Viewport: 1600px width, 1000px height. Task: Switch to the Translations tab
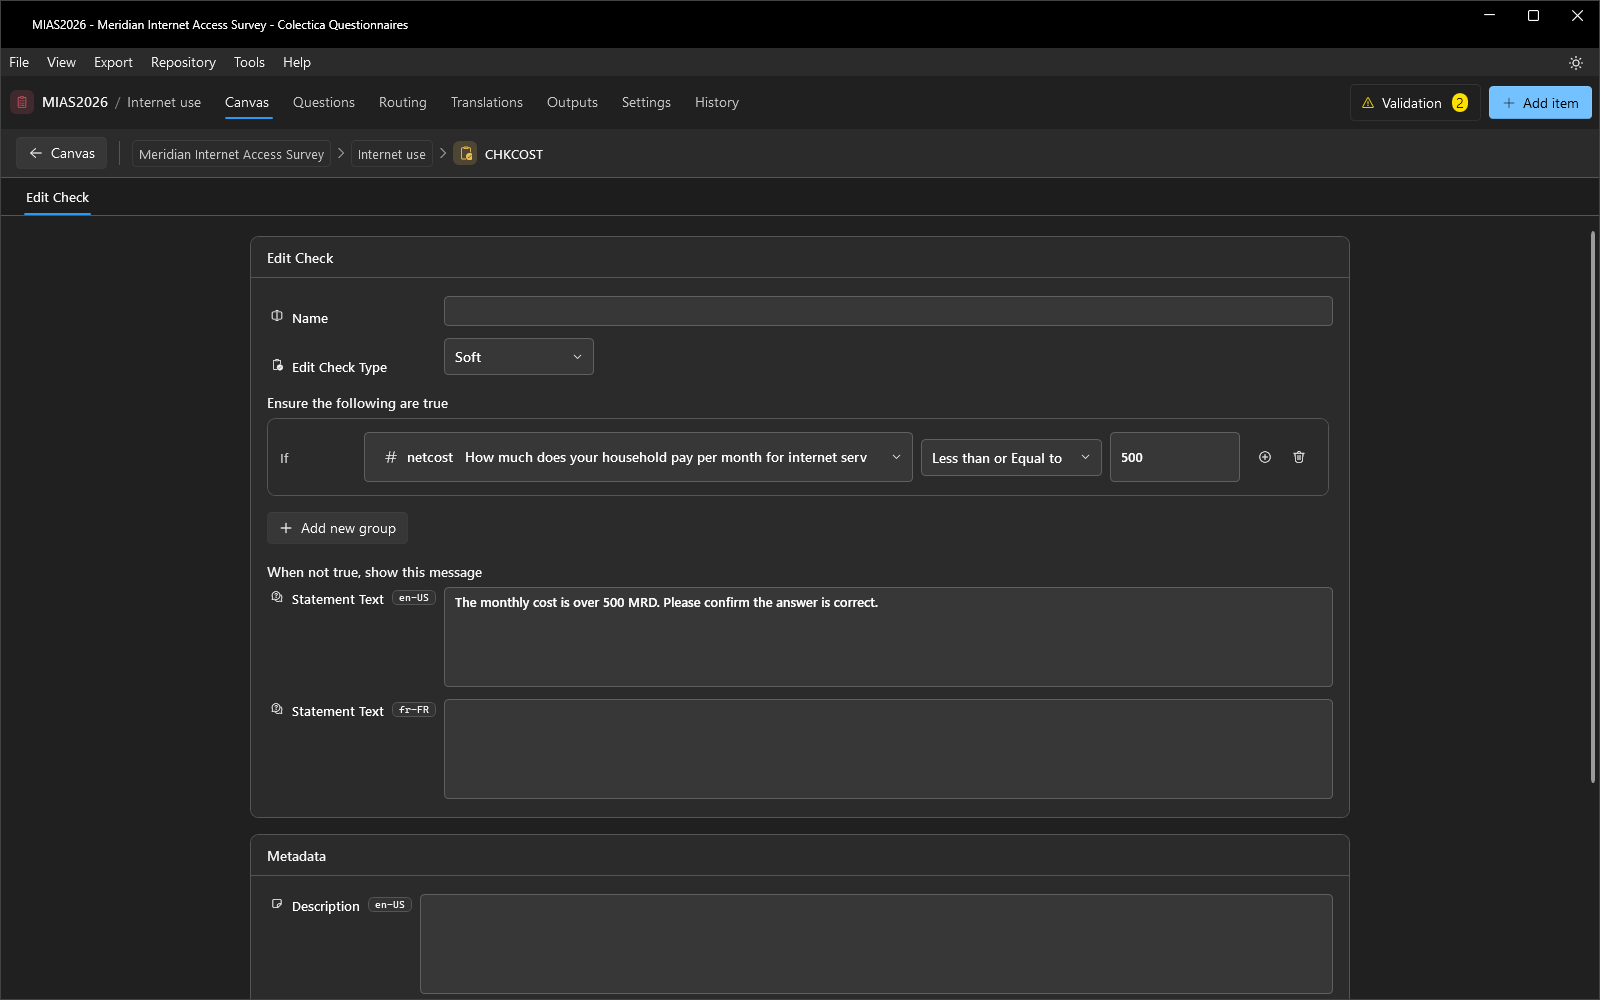click(487, 102)
